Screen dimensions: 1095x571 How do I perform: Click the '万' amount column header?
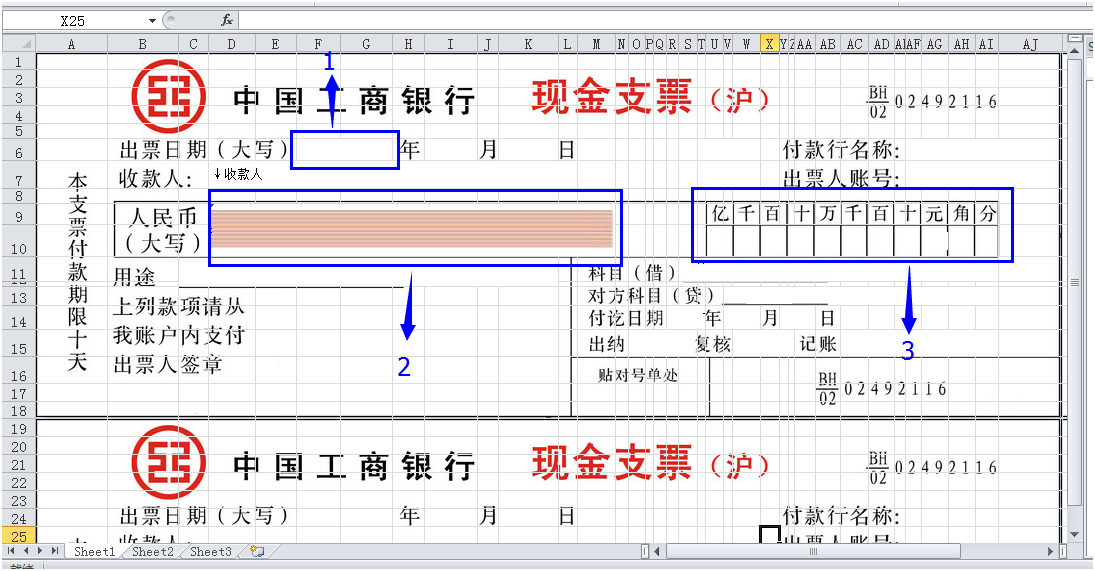(x=828, y=214)
